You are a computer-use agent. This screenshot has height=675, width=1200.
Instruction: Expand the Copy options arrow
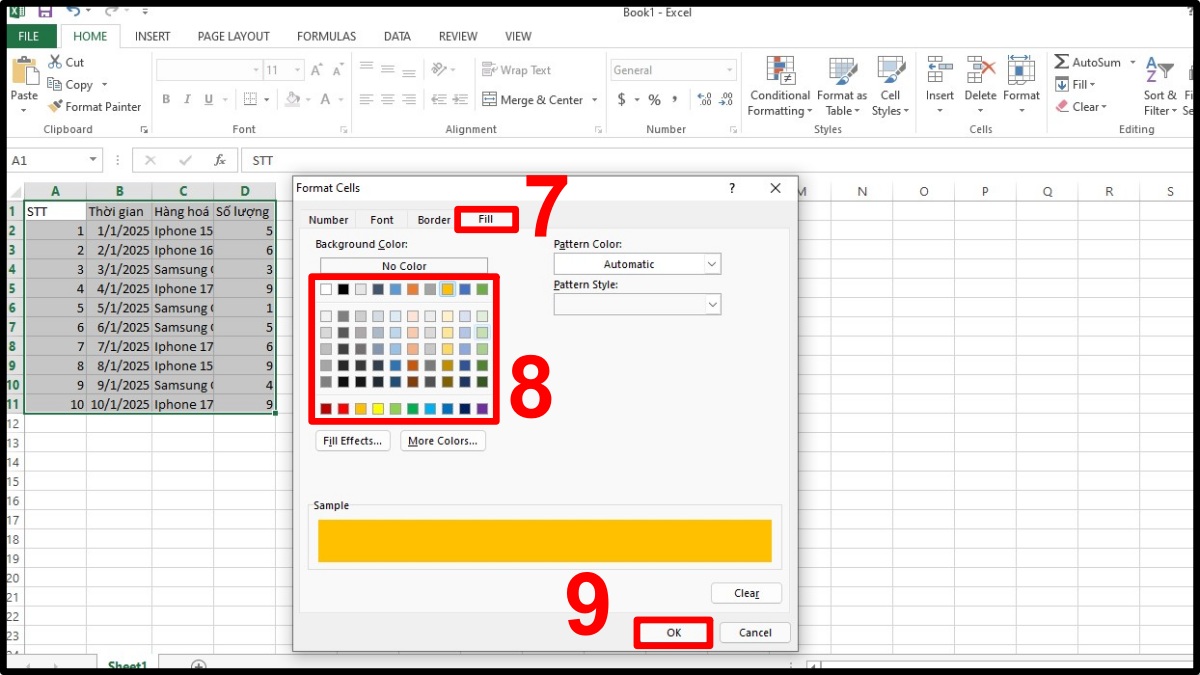(x=104, y=85)
